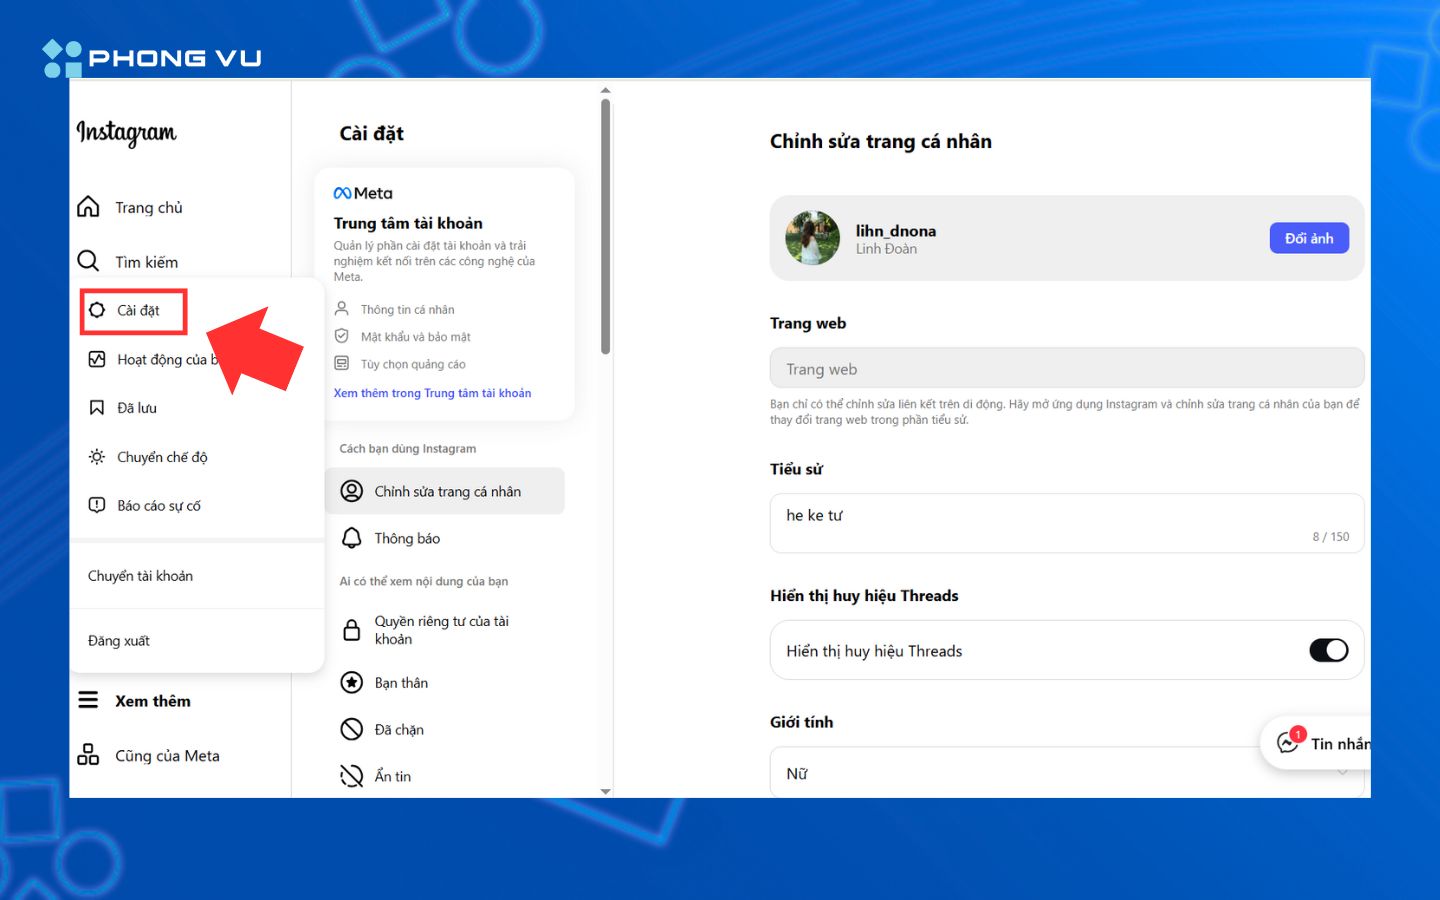Select Chuyển chế độ sun icon
This screenshot has width=1440, height=900.
point(97,457)
